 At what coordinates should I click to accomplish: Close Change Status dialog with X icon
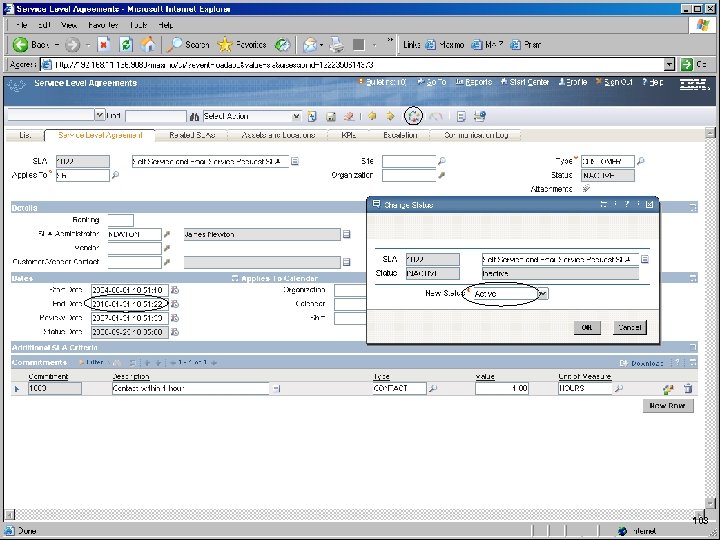(x=649, y=204)
